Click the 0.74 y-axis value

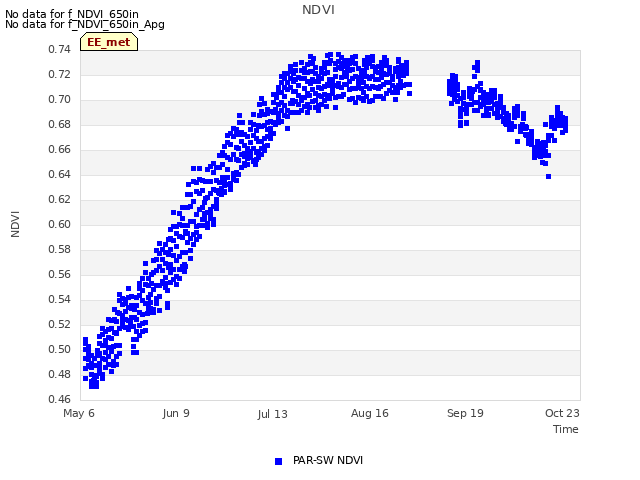click(x=60, y=49)
